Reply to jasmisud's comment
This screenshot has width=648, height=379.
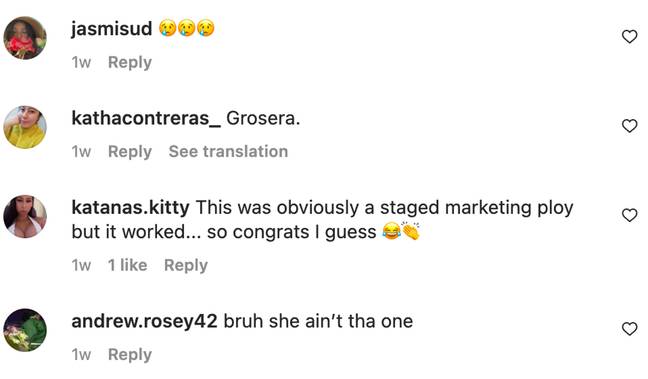tap(130, 62)
